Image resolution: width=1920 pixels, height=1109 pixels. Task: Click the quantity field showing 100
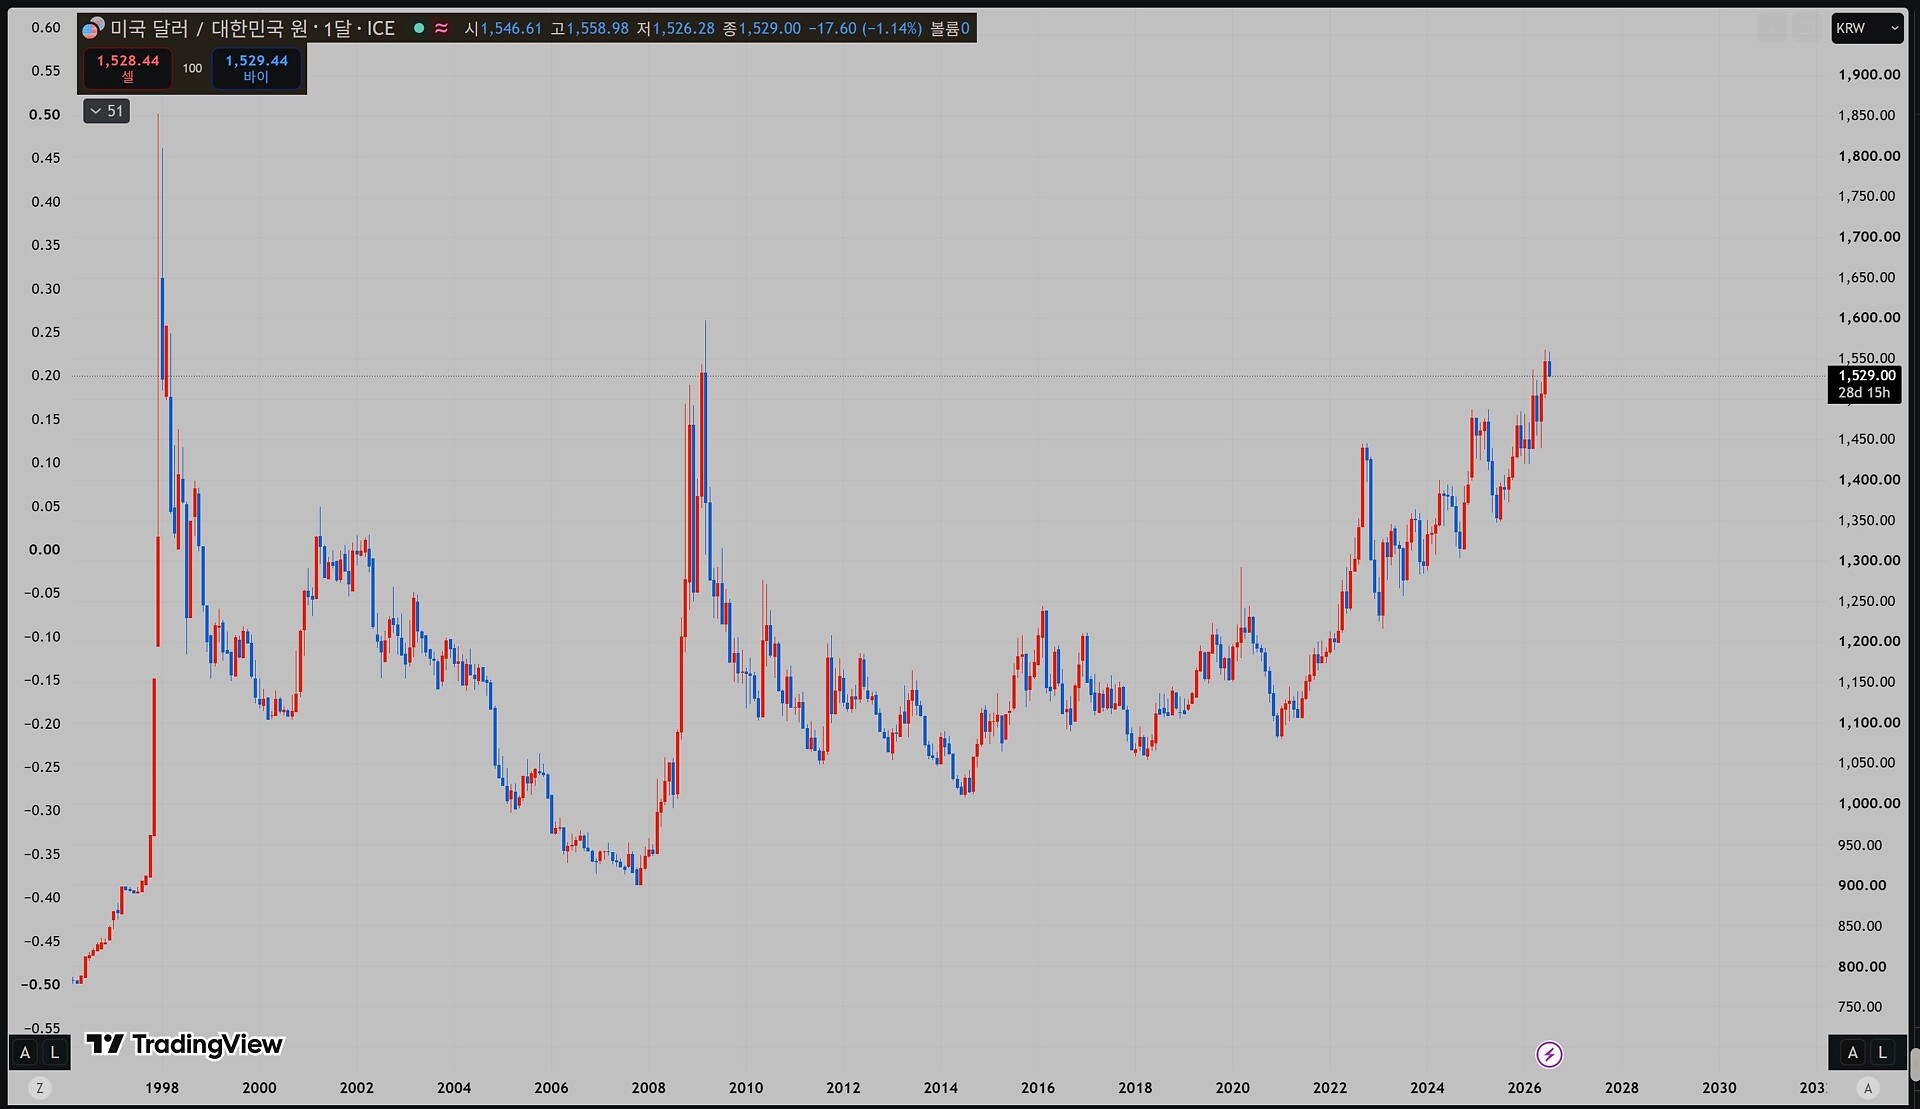click(192, 68)
